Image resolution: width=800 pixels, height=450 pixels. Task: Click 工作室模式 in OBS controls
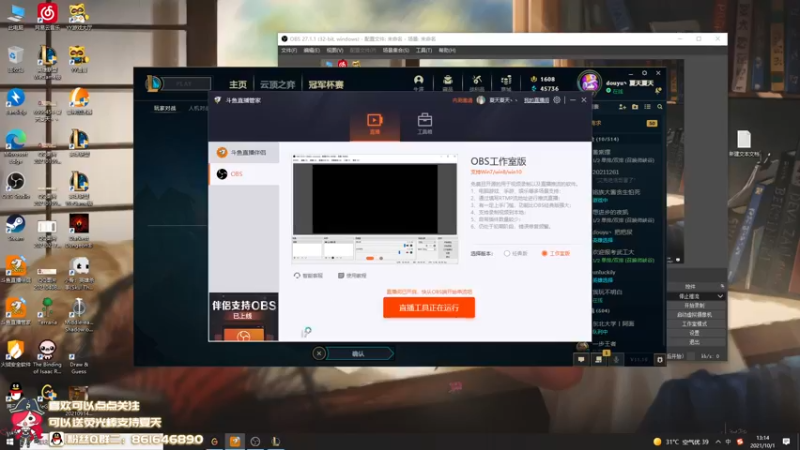(694, 324)
